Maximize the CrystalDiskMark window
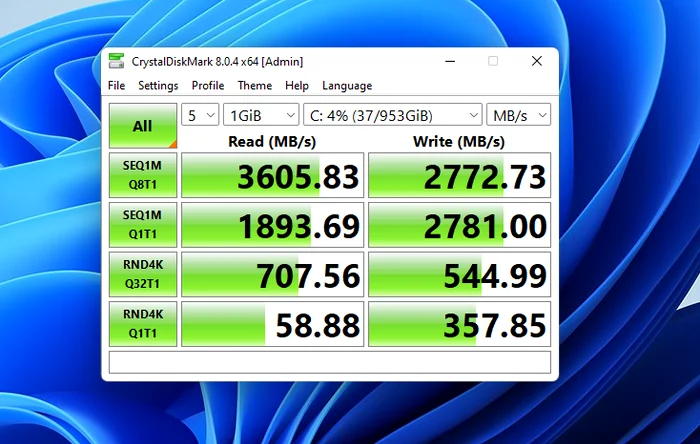 click(x=493, y=61)
